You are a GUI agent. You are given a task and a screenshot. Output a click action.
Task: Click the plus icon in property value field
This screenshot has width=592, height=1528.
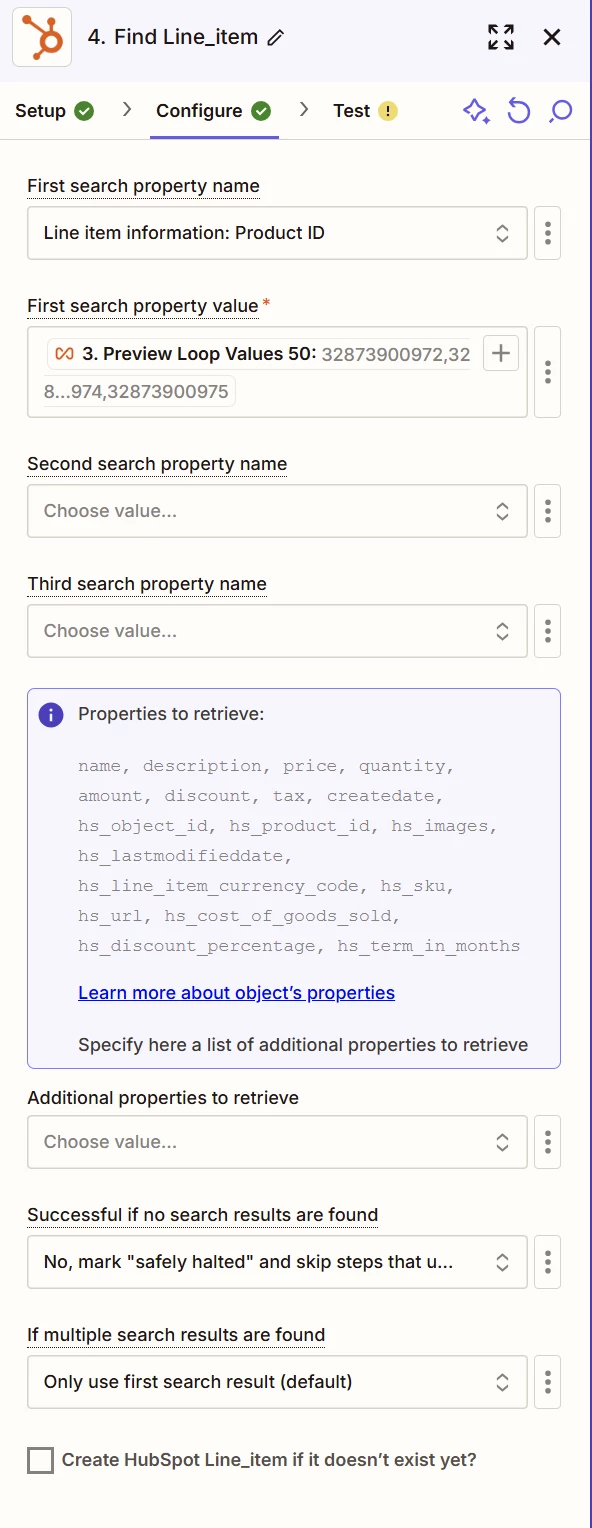click(x=501, y=353)
